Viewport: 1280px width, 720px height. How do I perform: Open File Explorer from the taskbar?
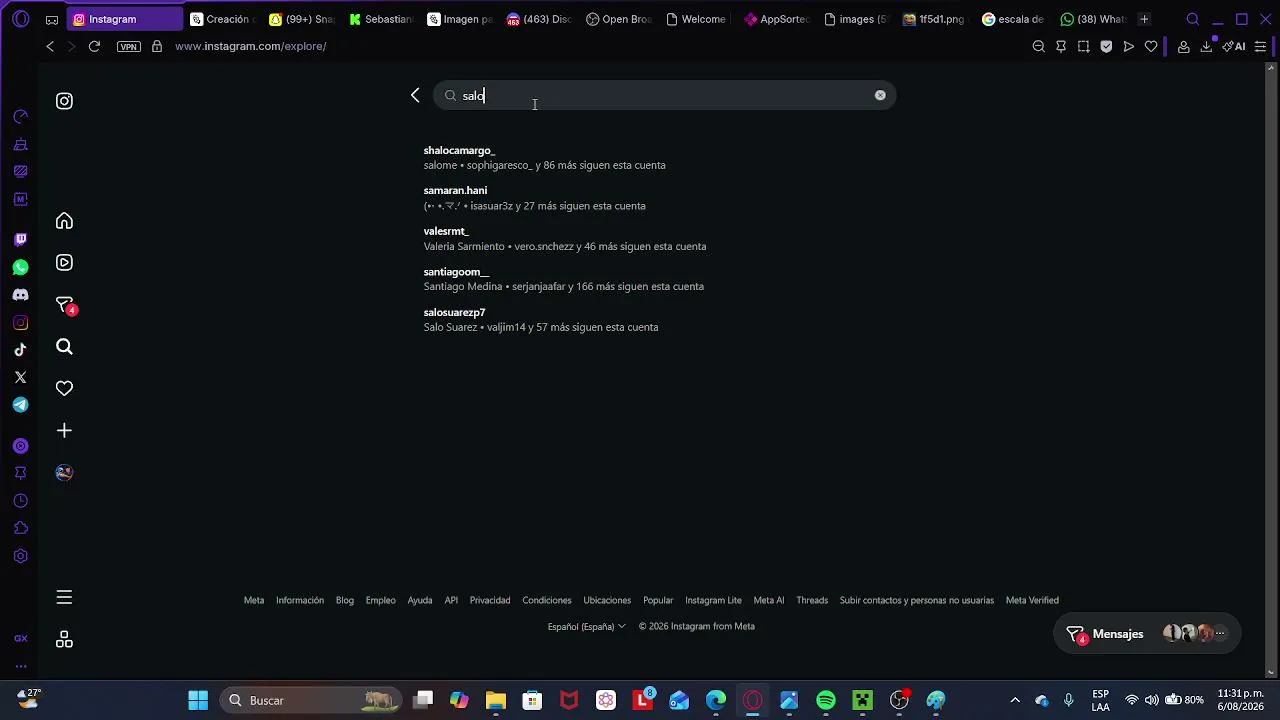point(496,700)
